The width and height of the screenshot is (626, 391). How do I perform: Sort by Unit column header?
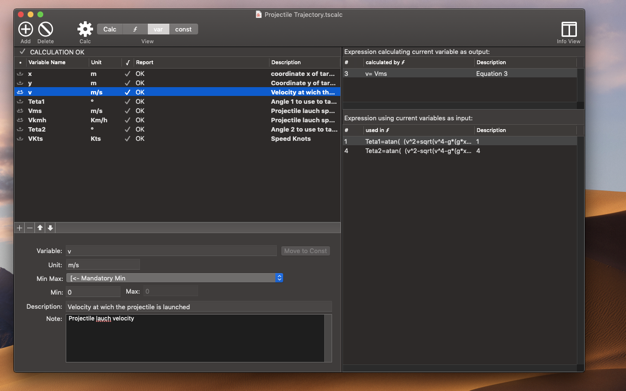tap(105, 62)
